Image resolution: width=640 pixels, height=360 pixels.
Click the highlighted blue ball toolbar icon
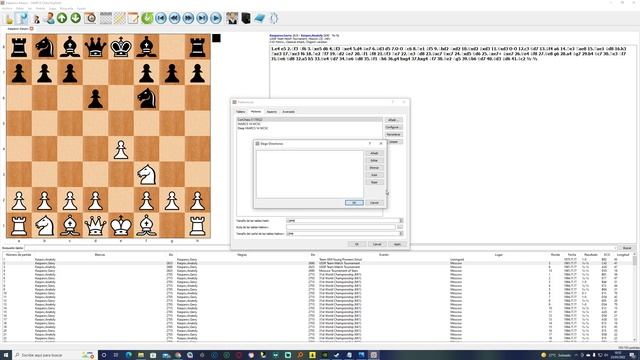[x=22, y=18]
